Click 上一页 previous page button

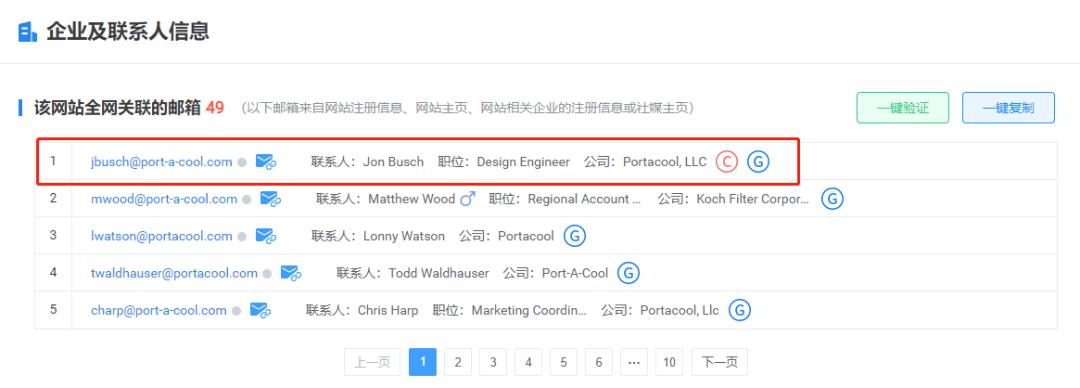372,362
